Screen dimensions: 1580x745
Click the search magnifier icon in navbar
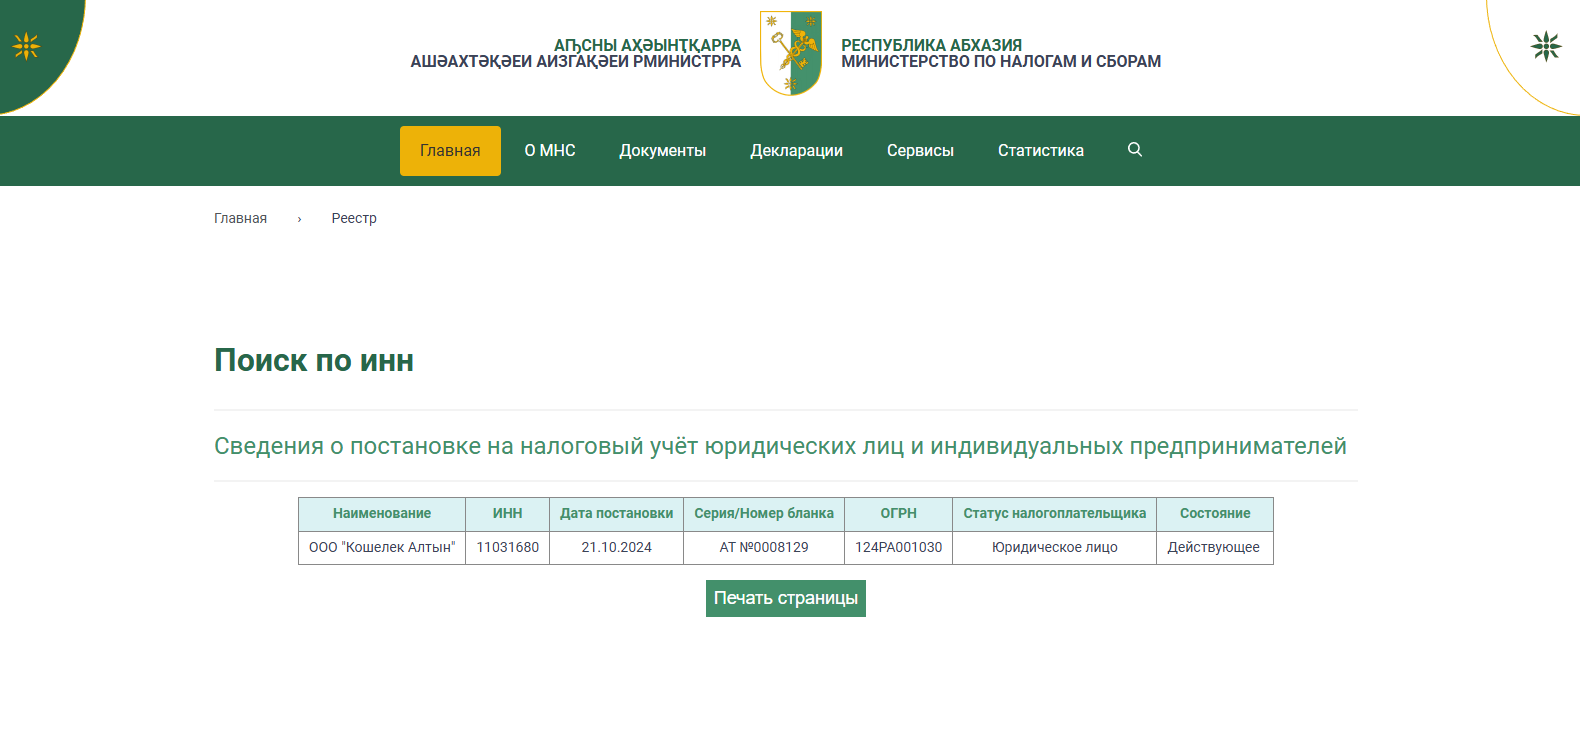1134,150
